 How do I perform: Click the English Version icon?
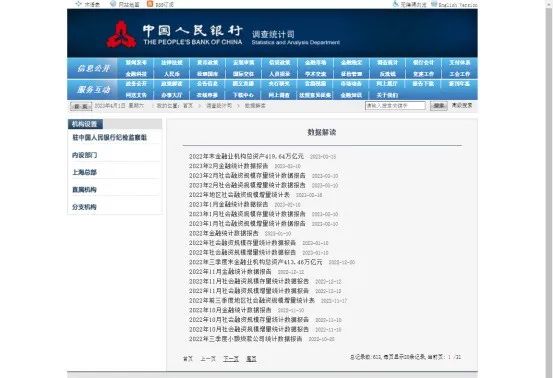[434, 4]
